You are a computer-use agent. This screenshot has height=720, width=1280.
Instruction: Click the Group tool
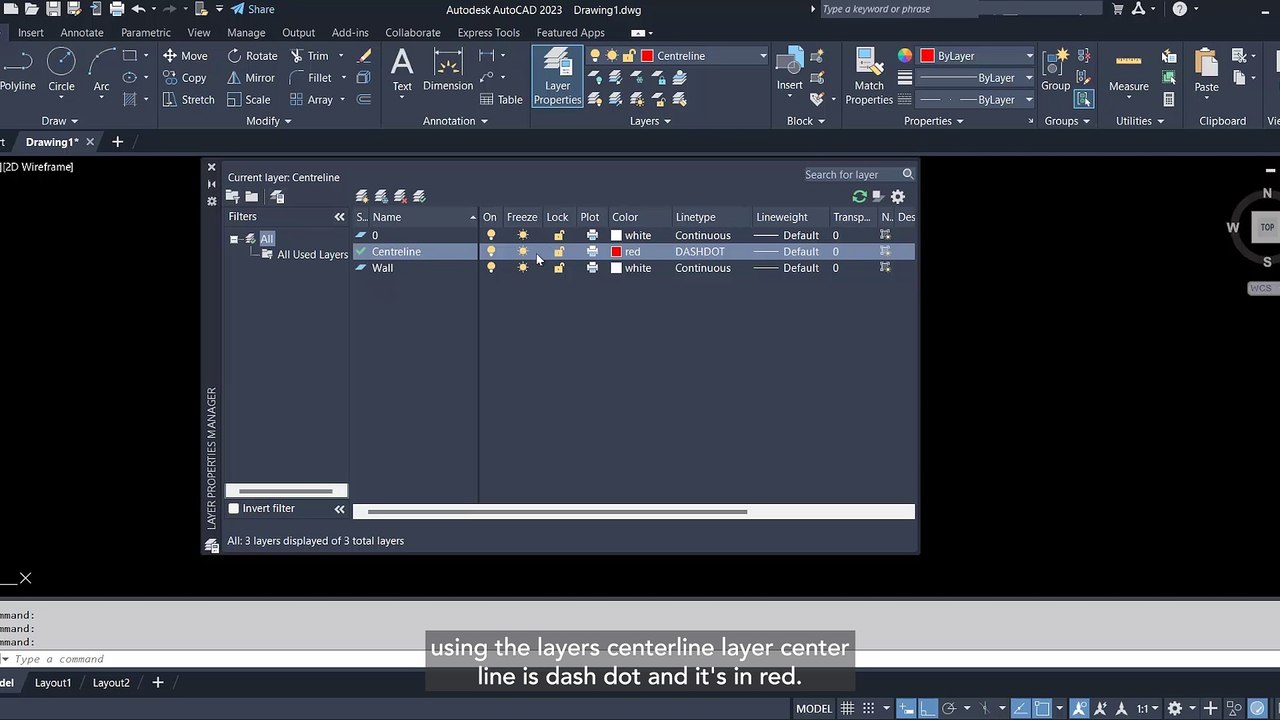pos(1056,71)
